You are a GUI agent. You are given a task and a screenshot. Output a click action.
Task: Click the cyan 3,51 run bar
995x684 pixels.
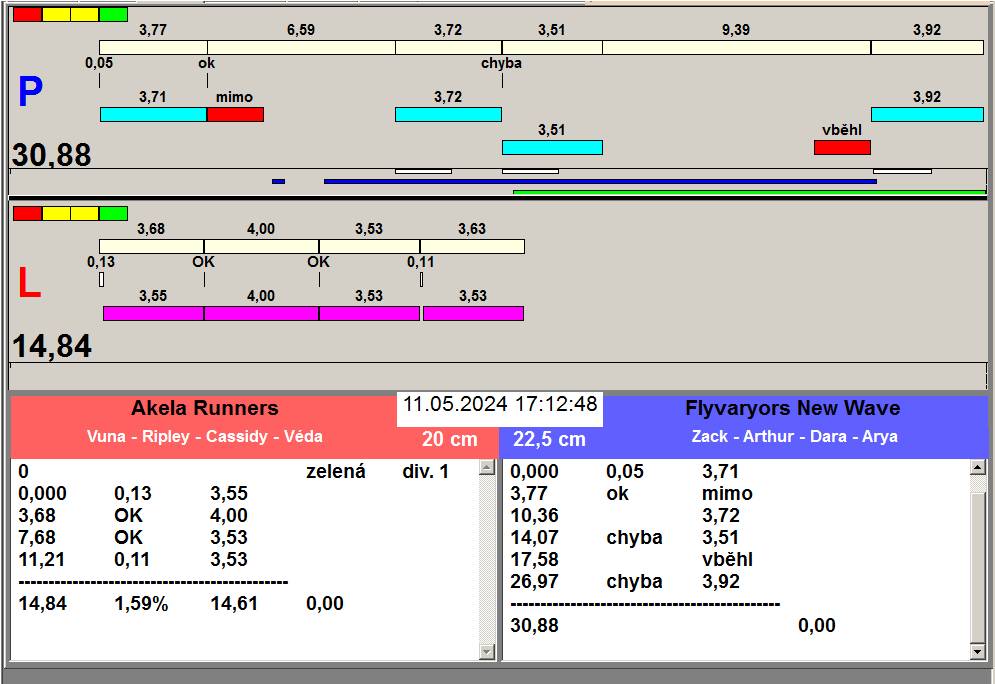552,148
